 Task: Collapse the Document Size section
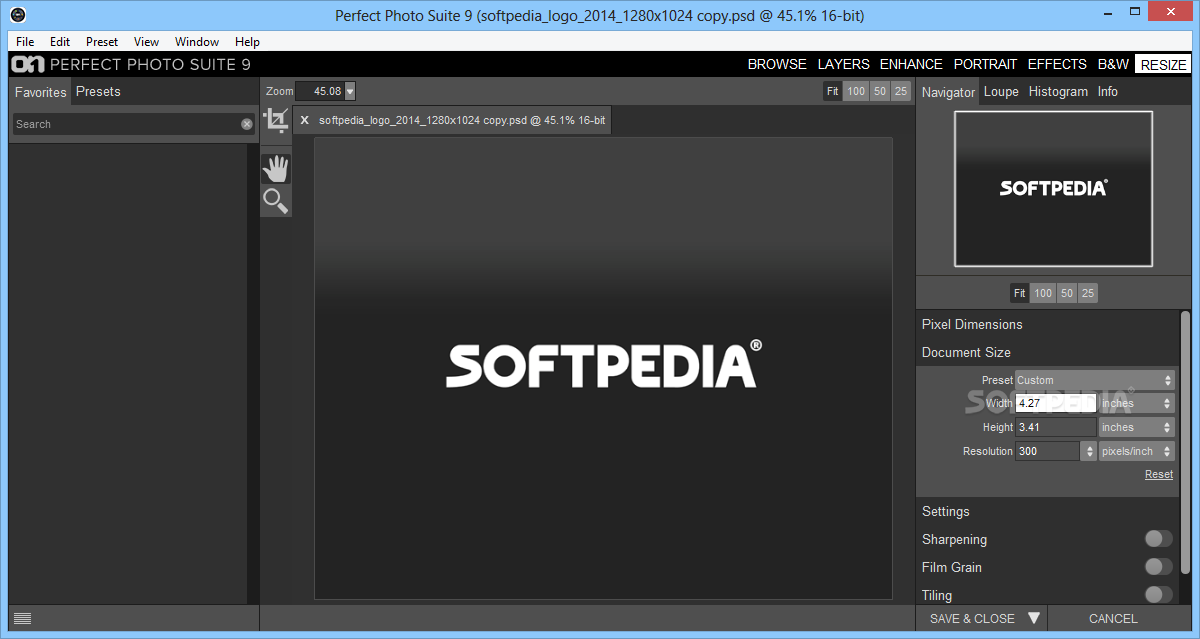(966, 352)
